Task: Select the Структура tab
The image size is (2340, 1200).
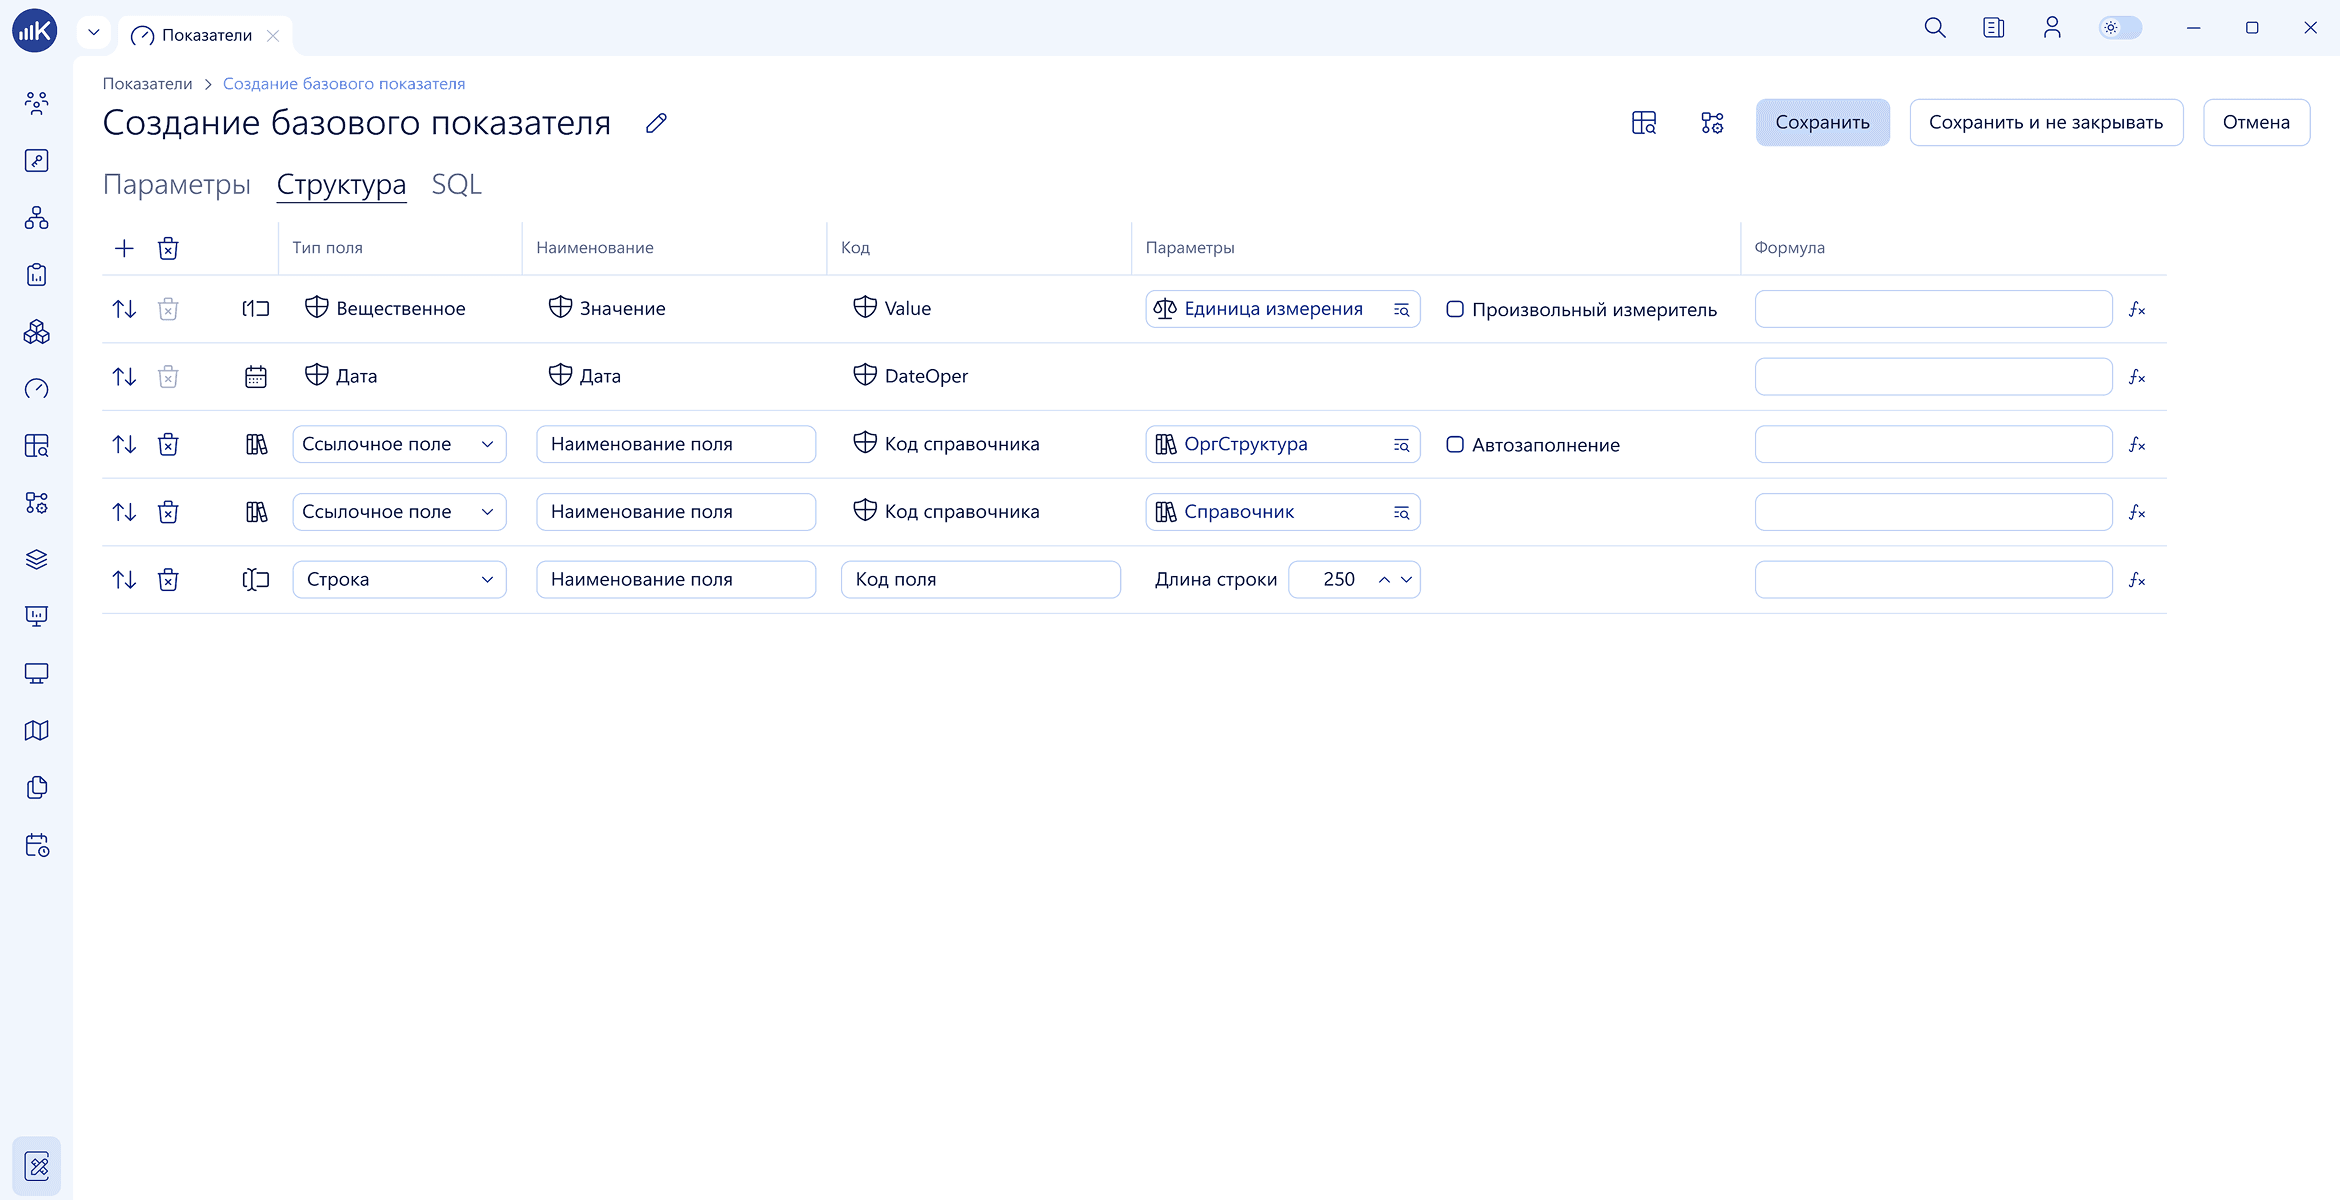Action: pyautogui.click(x=341, y=185)
